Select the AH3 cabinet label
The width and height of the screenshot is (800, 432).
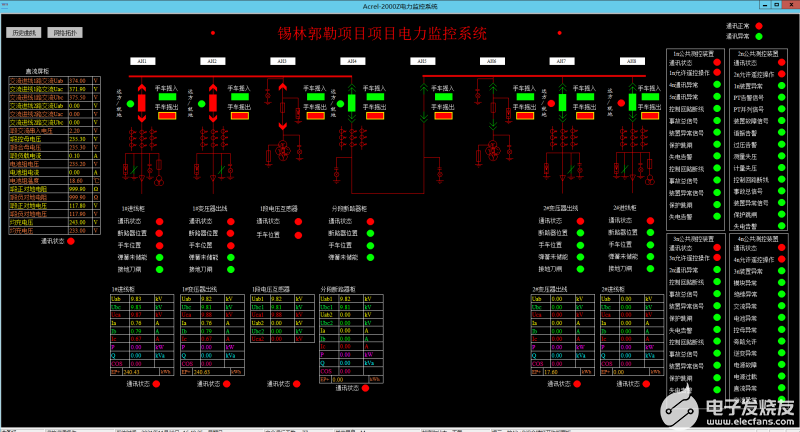[282, 61]
